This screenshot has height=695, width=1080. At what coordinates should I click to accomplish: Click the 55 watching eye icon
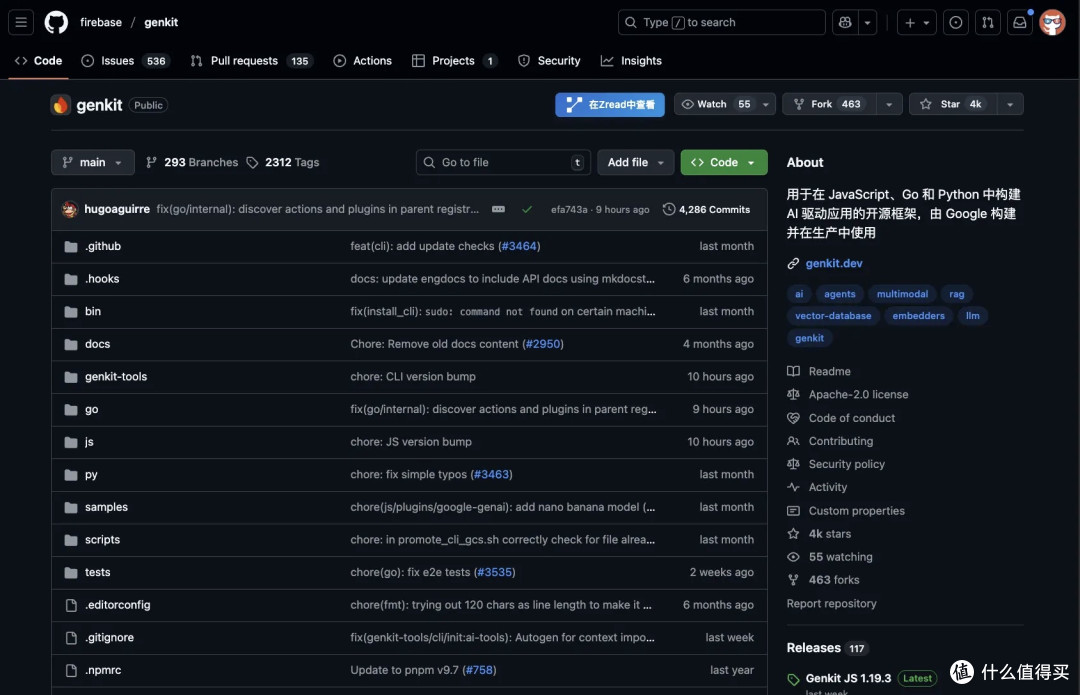793,557
